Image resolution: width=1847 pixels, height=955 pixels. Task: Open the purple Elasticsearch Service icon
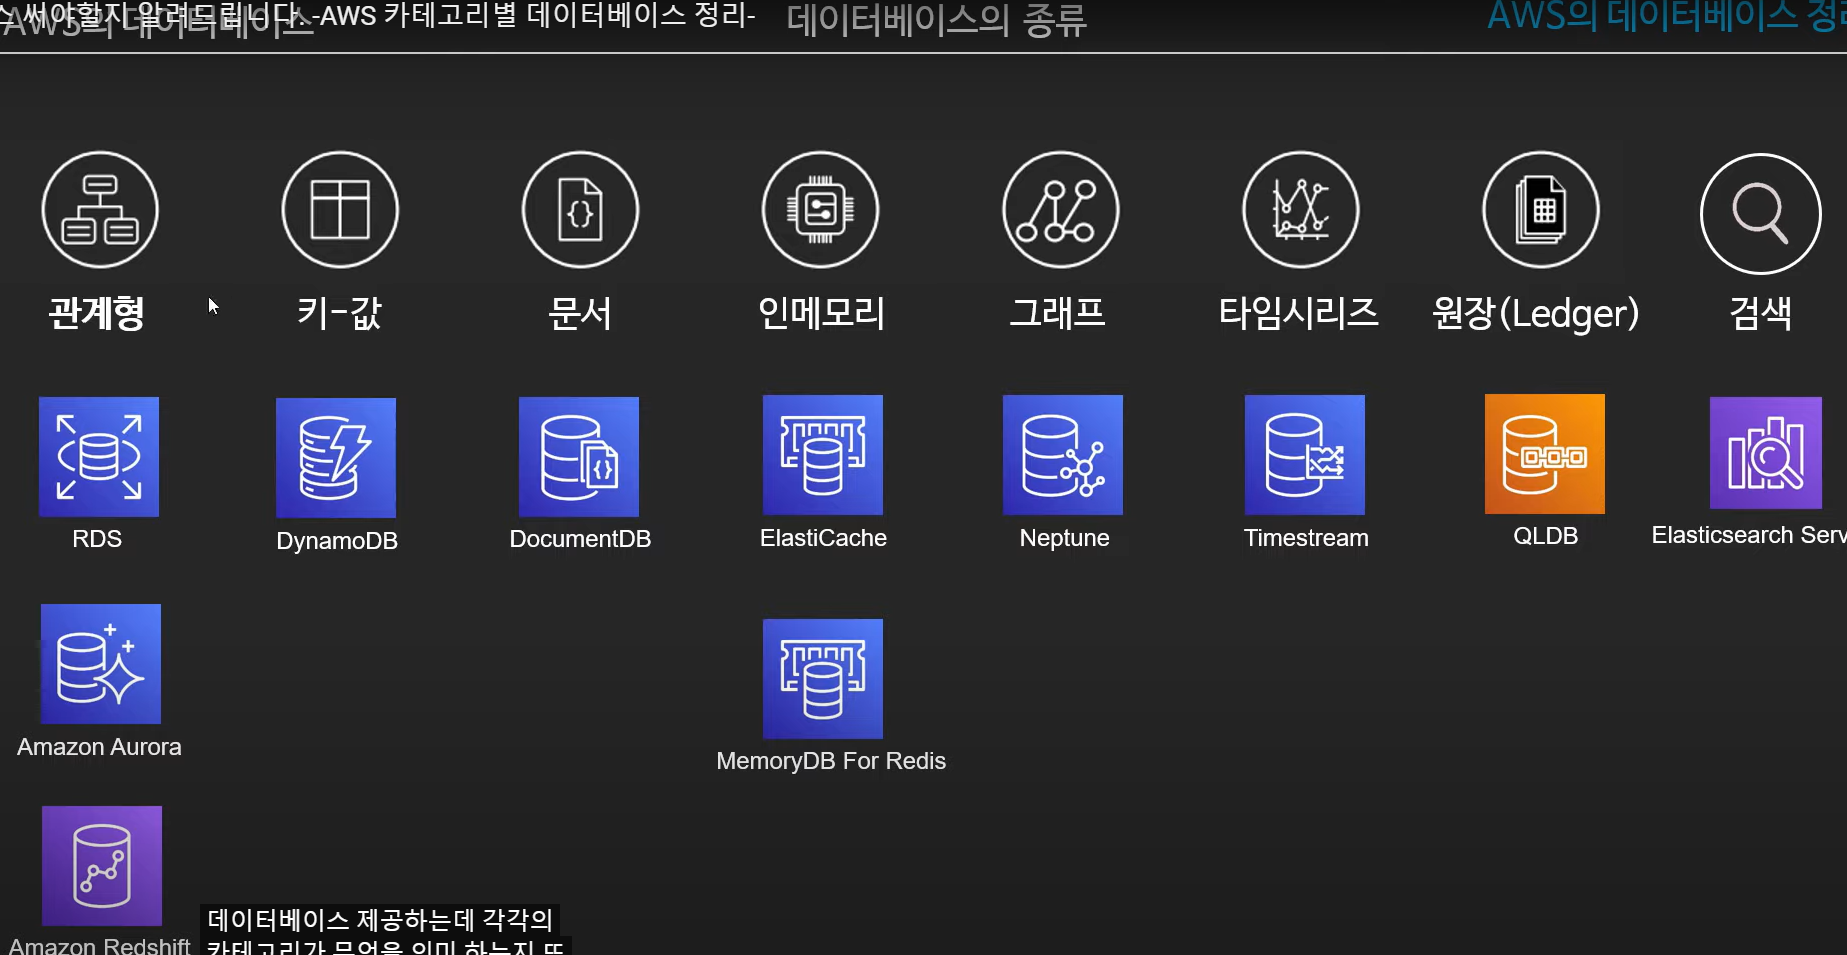pos(1766,453)
